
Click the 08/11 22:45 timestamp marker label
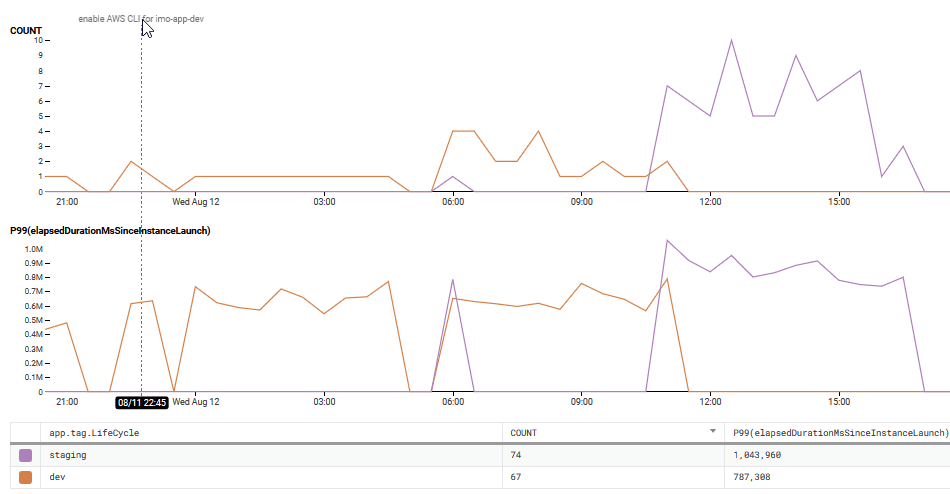tap(141, 402)
